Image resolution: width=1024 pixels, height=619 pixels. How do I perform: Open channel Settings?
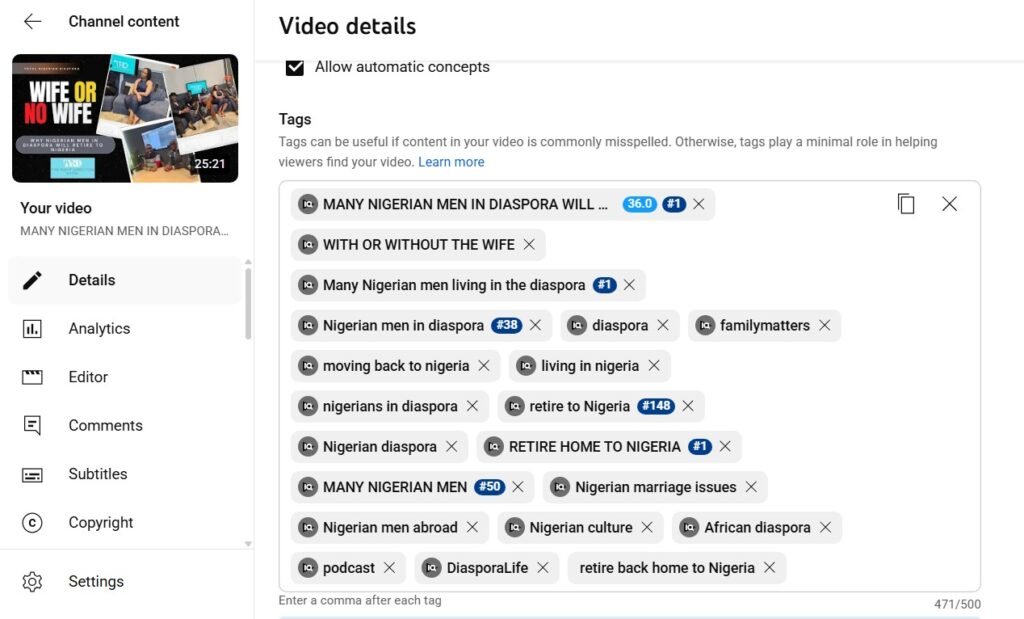[x=96, y=581]
